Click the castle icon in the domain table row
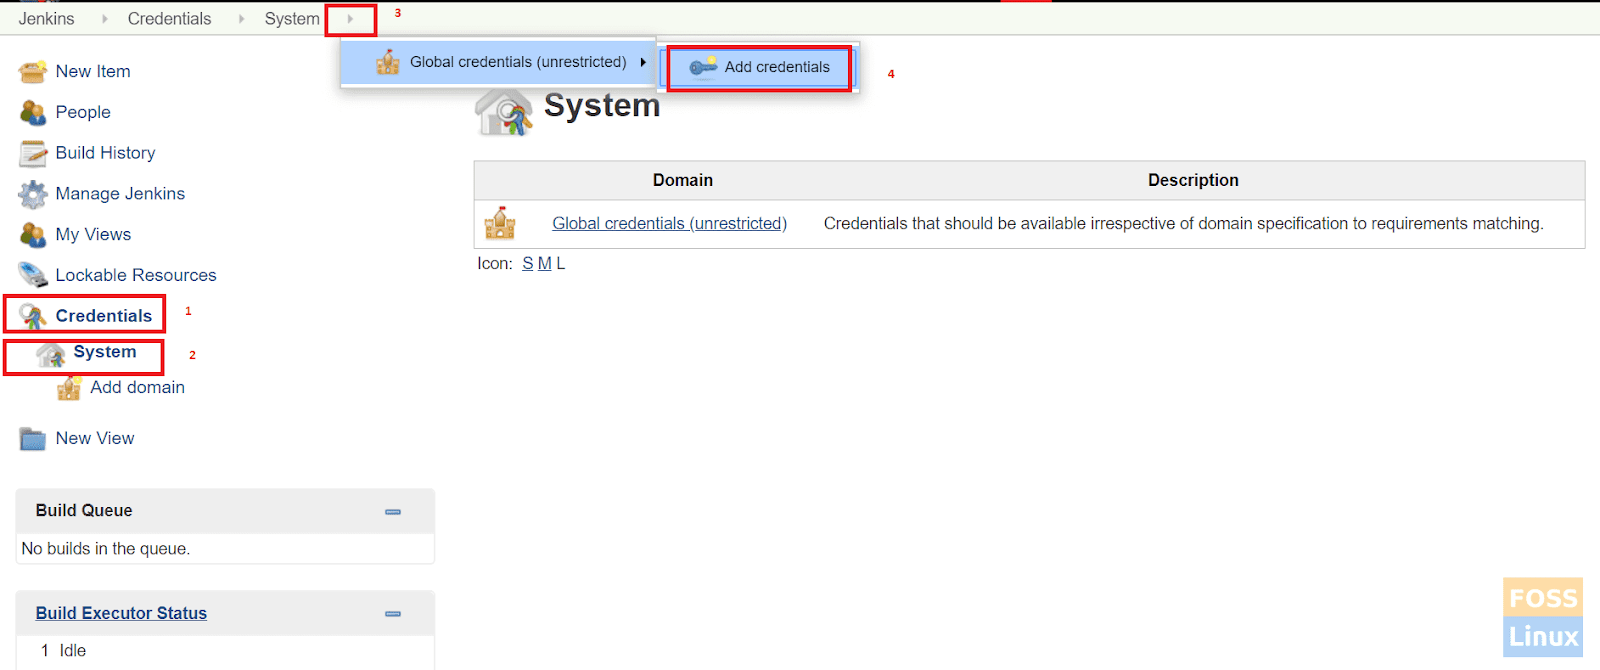This screenshot has width=1600, height=670. click(500, 223)
